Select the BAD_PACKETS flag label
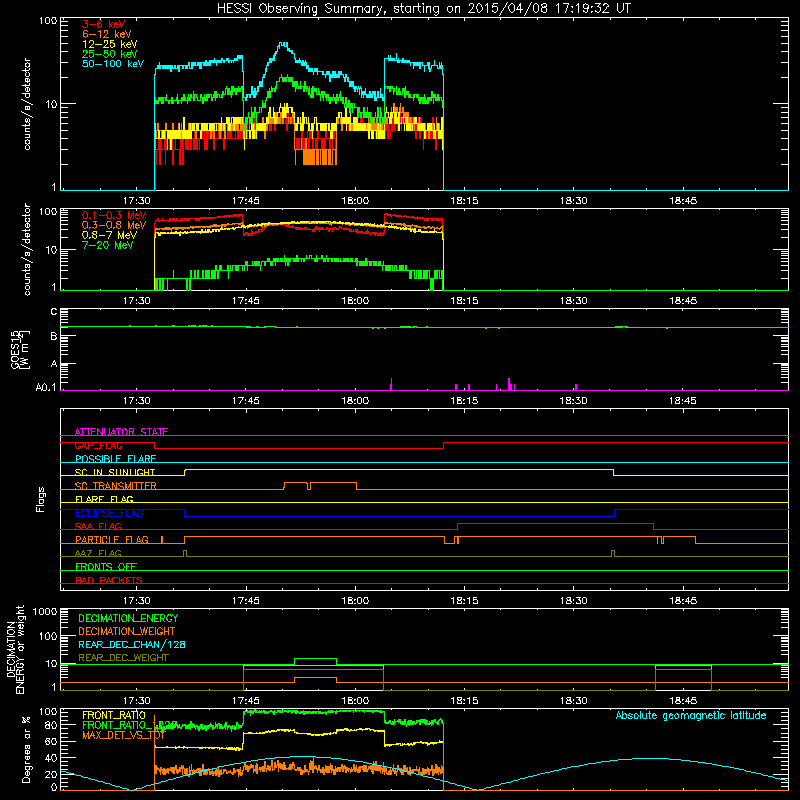This screenshot has height=800, width=800. tap(109, 580)
